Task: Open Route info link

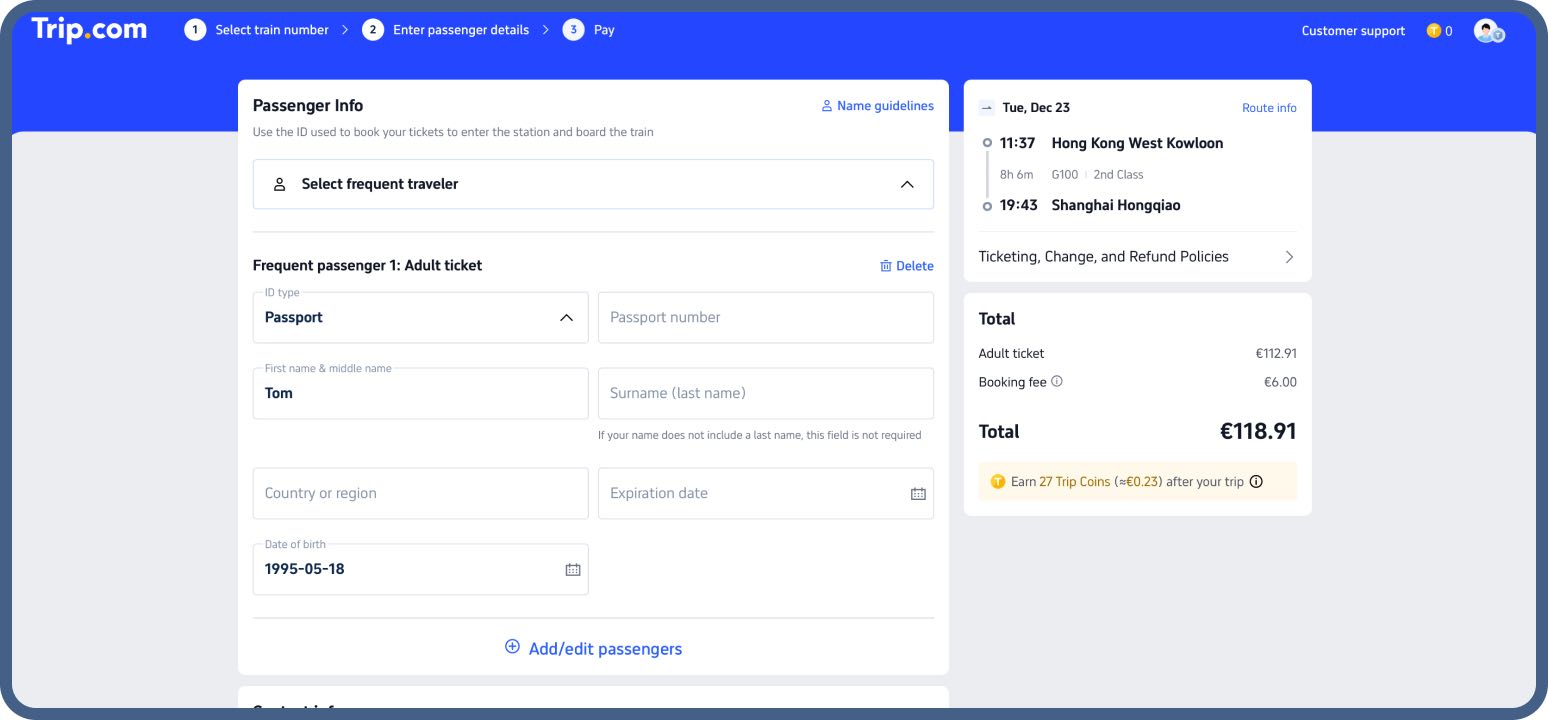Action: (x=1269, y=108)
